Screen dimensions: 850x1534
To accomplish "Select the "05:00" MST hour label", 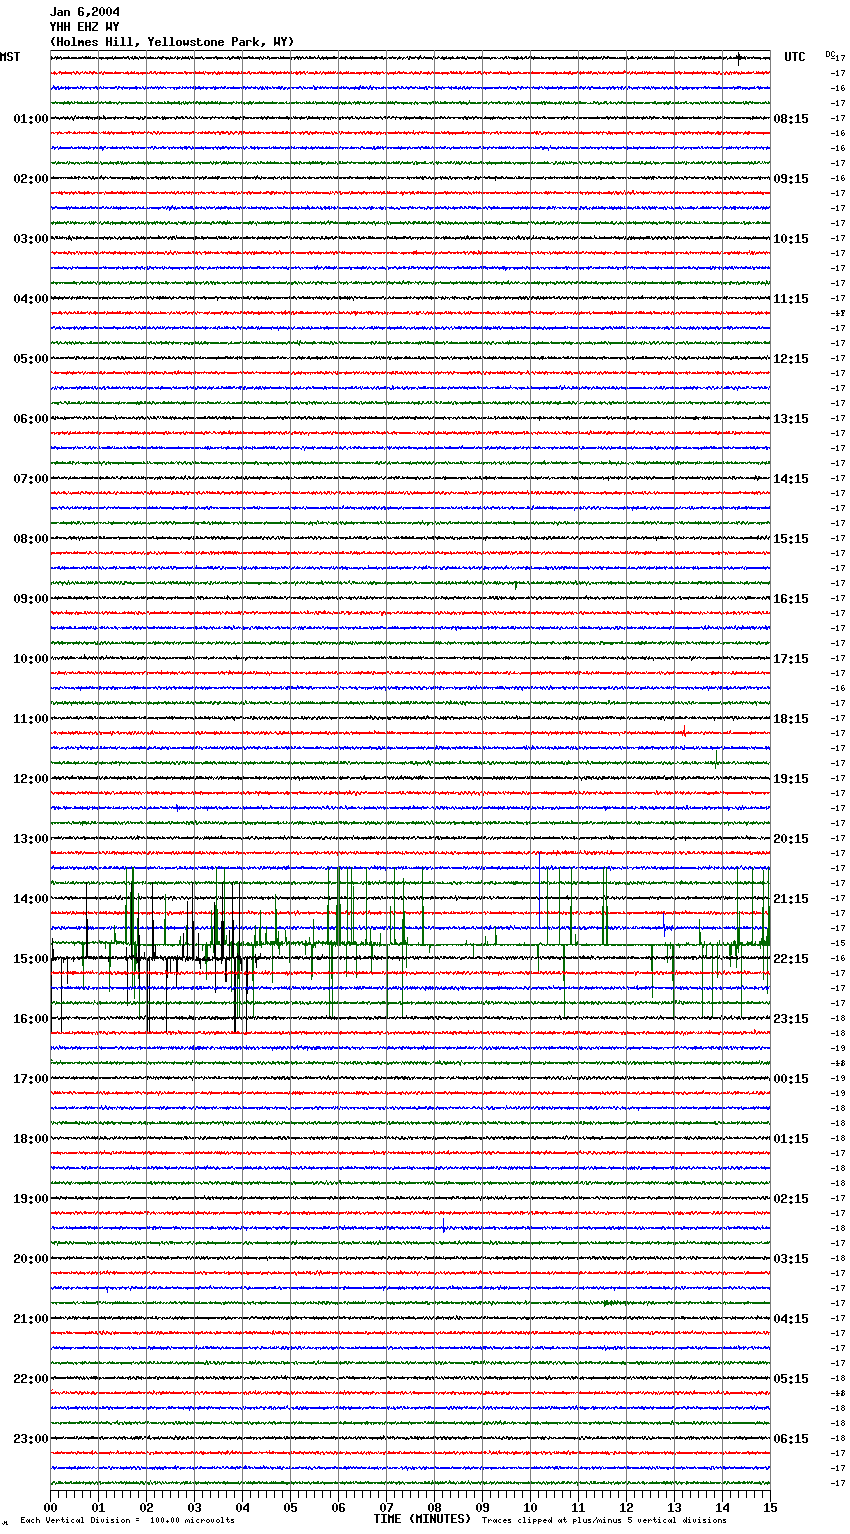I will 31,359.
